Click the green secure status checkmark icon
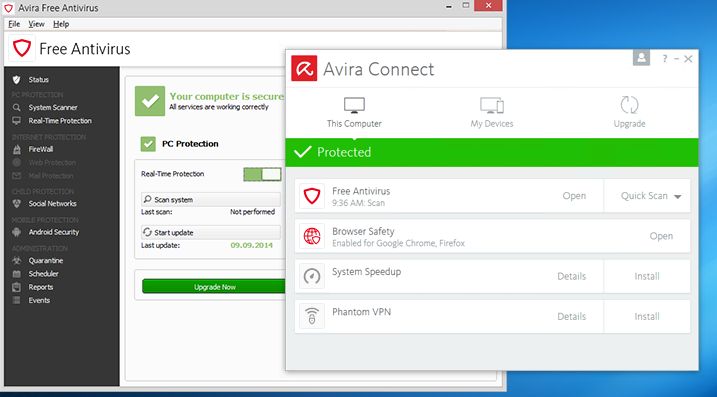Image resolution: width=717 pixels, height=397 pixels. click(150, 101)
